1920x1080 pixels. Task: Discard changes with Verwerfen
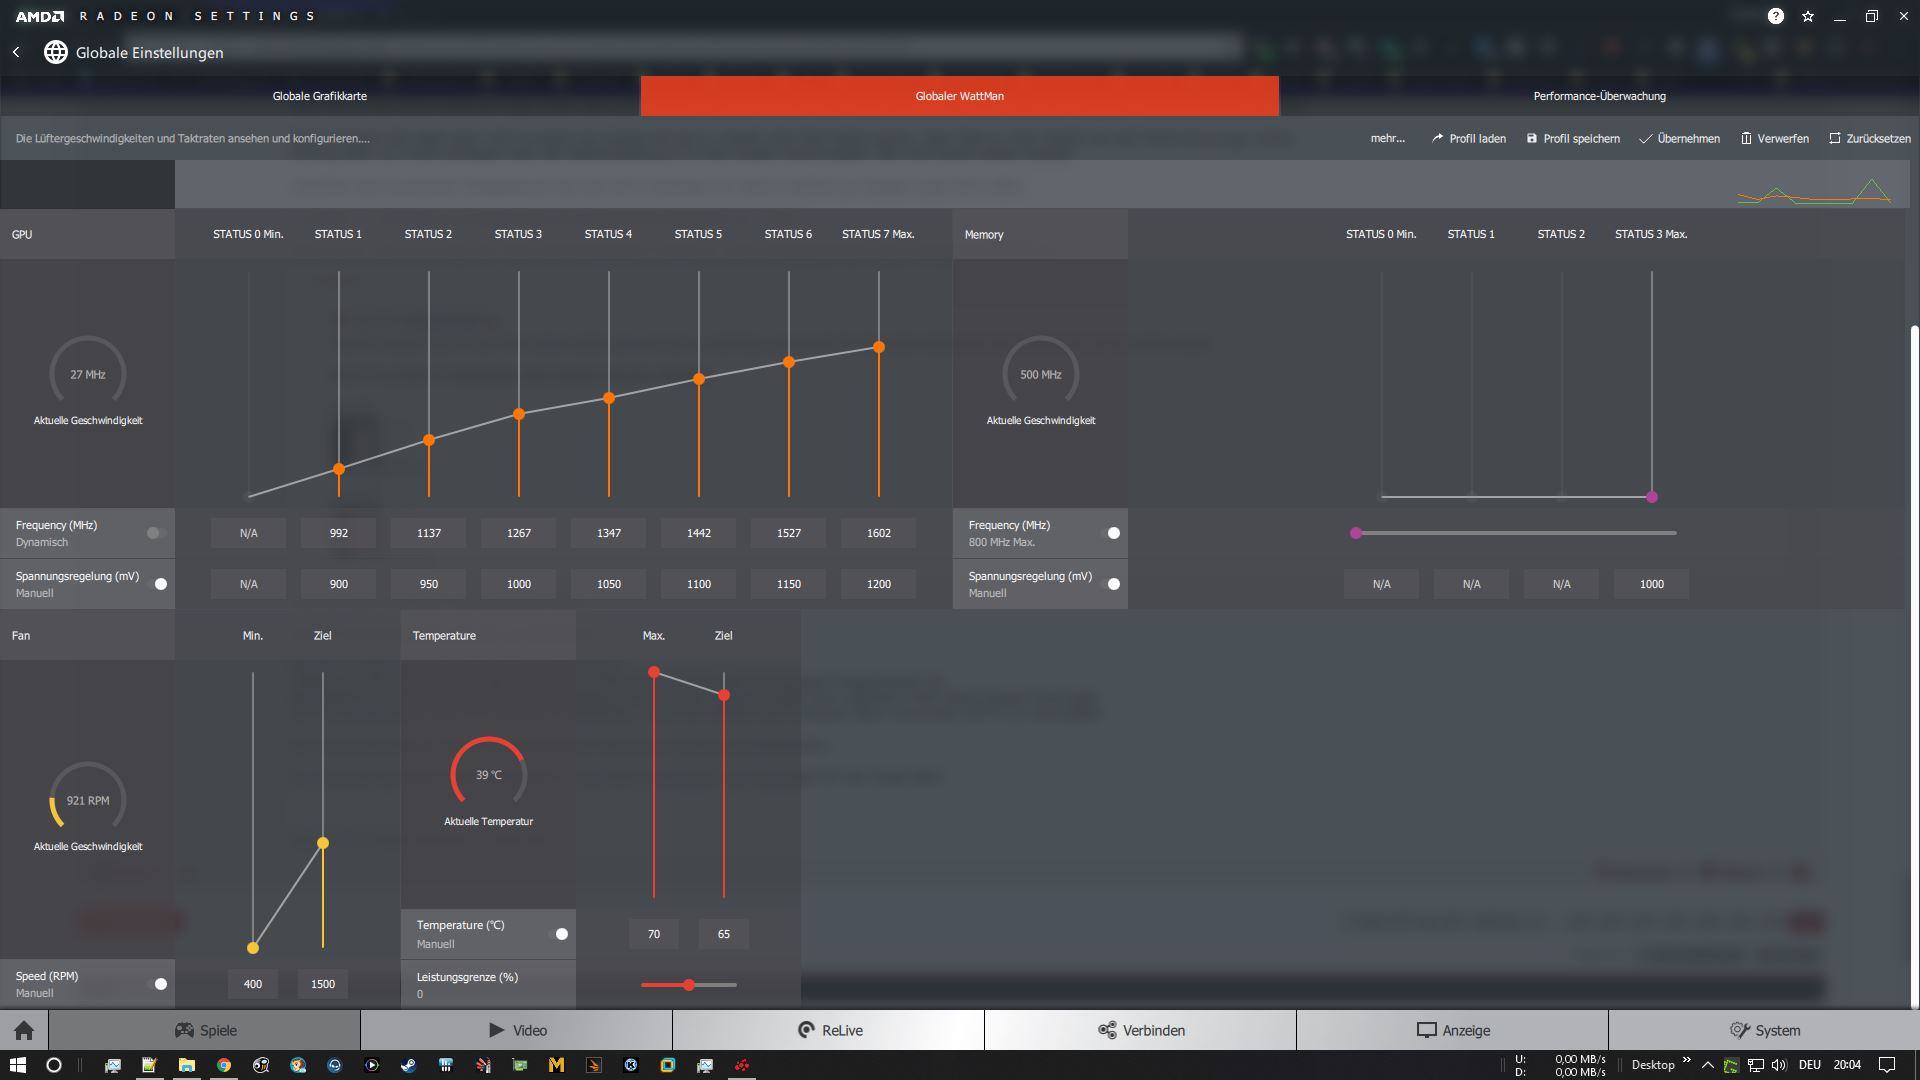tap(1775, 139)
